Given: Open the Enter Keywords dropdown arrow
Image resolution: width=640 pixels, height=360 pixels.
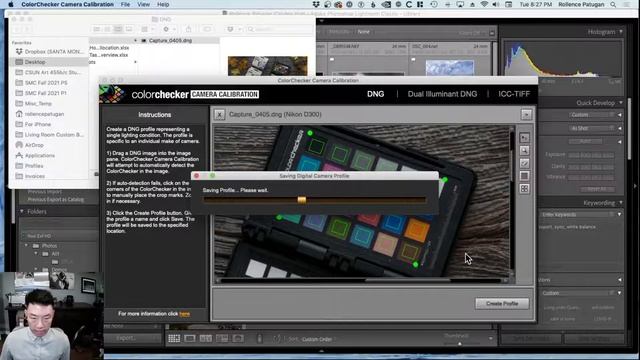Looking at the screenshot, I should (x=619, y=214).
